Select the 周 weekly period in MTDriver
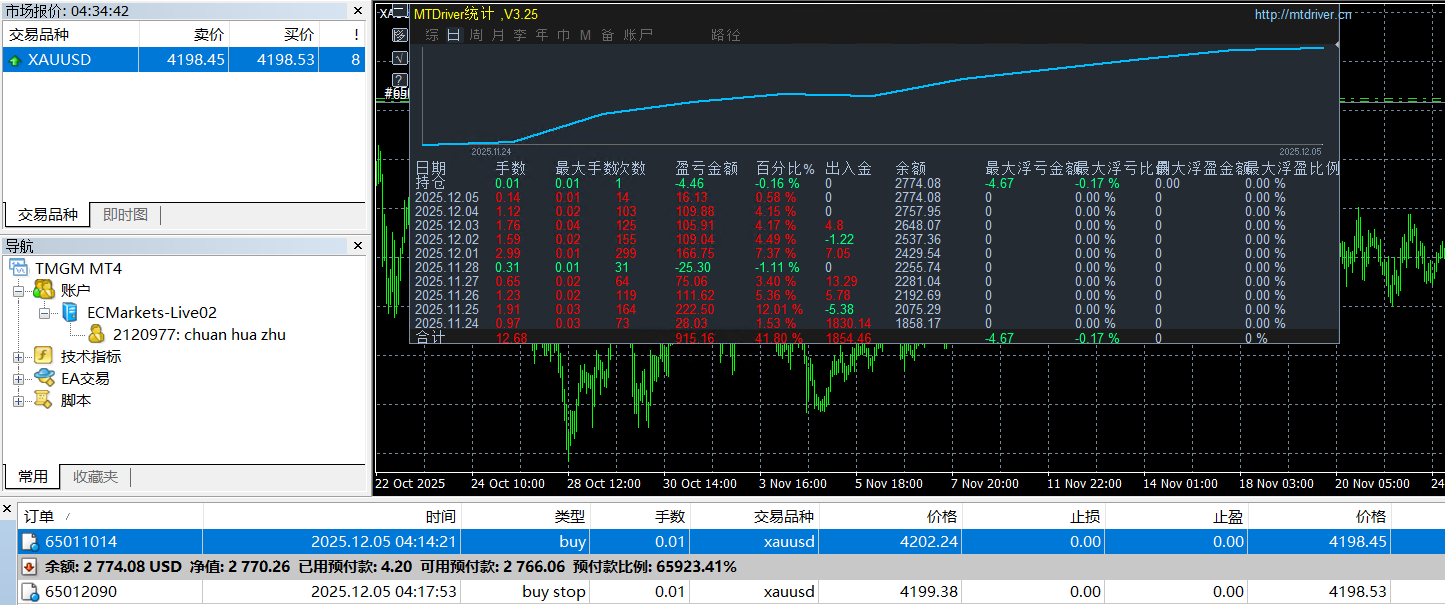The height and width of the screenshot is (605, 1445). (x=476, y=35)
